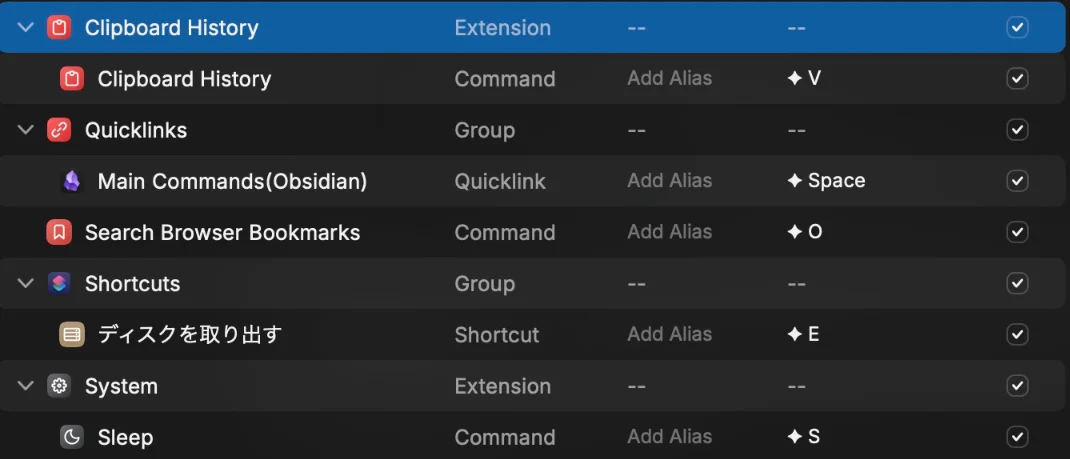Image resolution: width=1070 pixels, height=459 pixels.
Task: Click the purple Obsidian crystal icon
Action: 72,181
